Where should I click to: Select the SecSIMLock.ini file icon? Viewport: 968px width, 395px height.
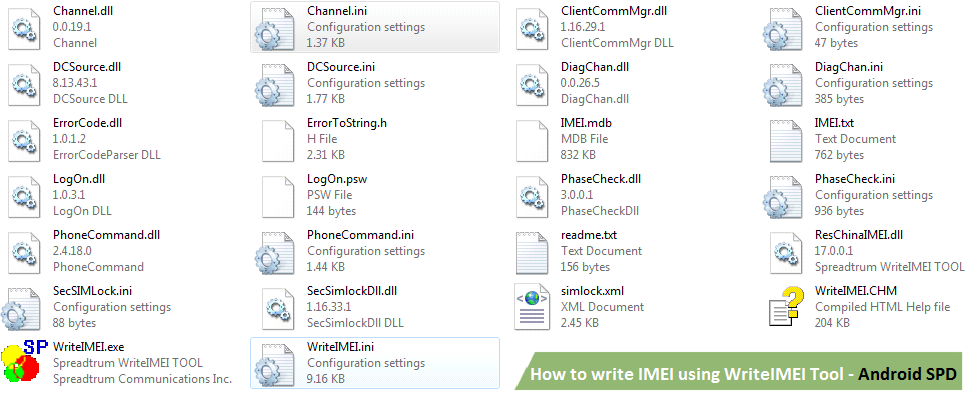coord(22,309)
